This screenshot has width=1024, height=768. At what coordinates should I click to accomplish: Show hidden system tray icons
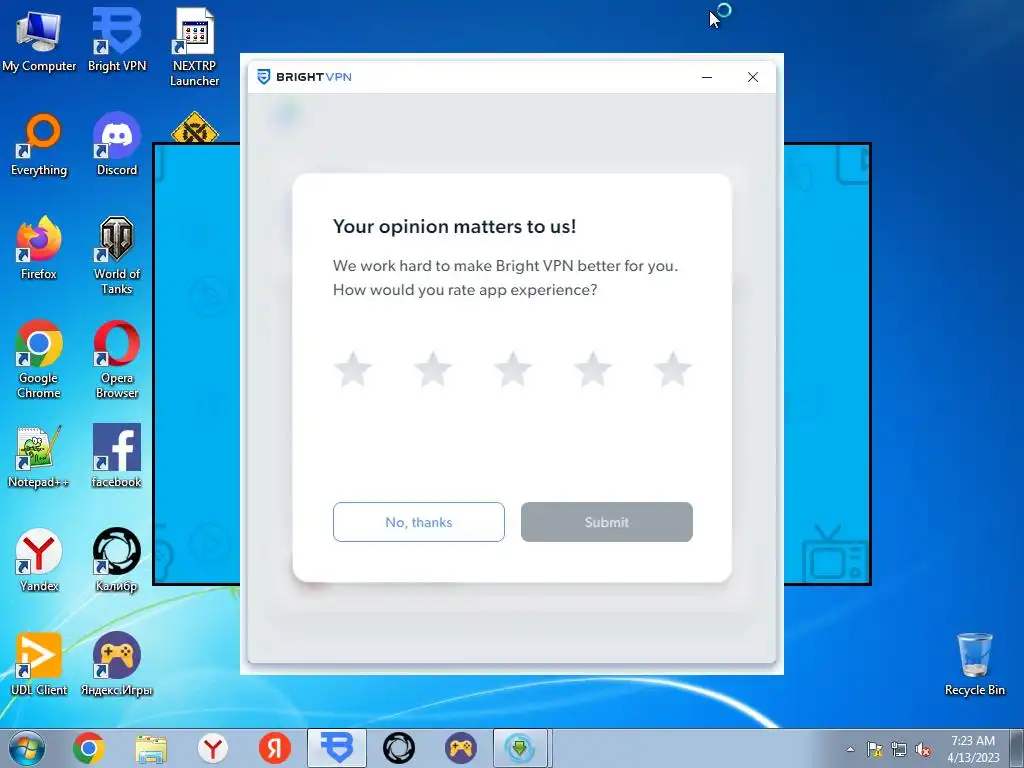(x=850, y=749)
